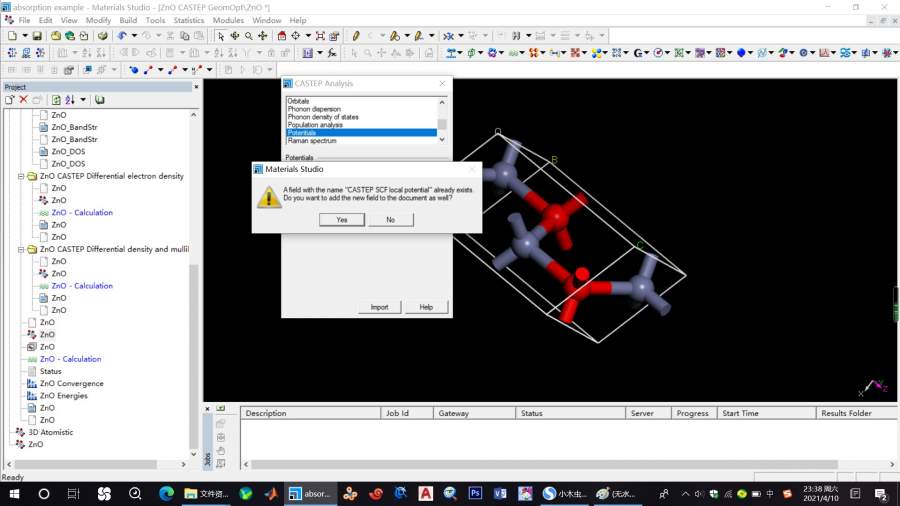Open the Project sort order dropdown arrow

click(x=83, y=100)
